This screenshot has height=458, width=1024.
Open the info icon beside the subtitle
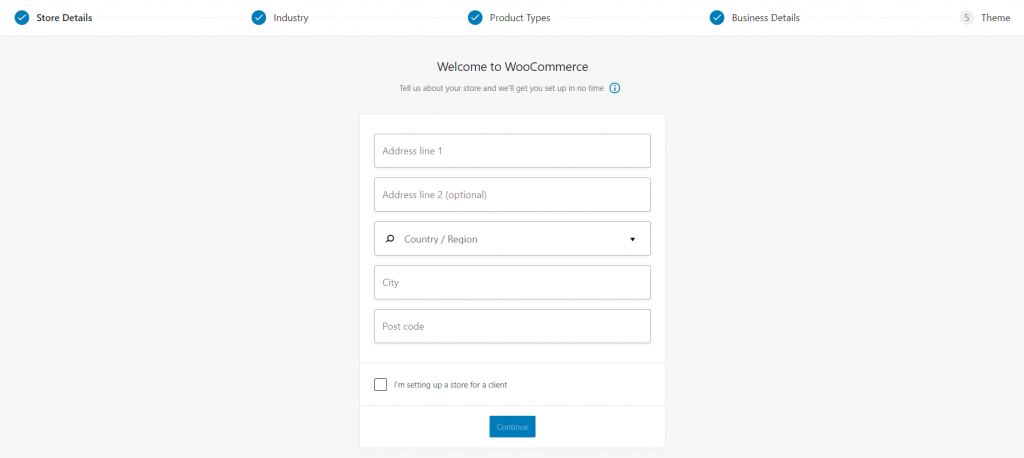point(615,88)
